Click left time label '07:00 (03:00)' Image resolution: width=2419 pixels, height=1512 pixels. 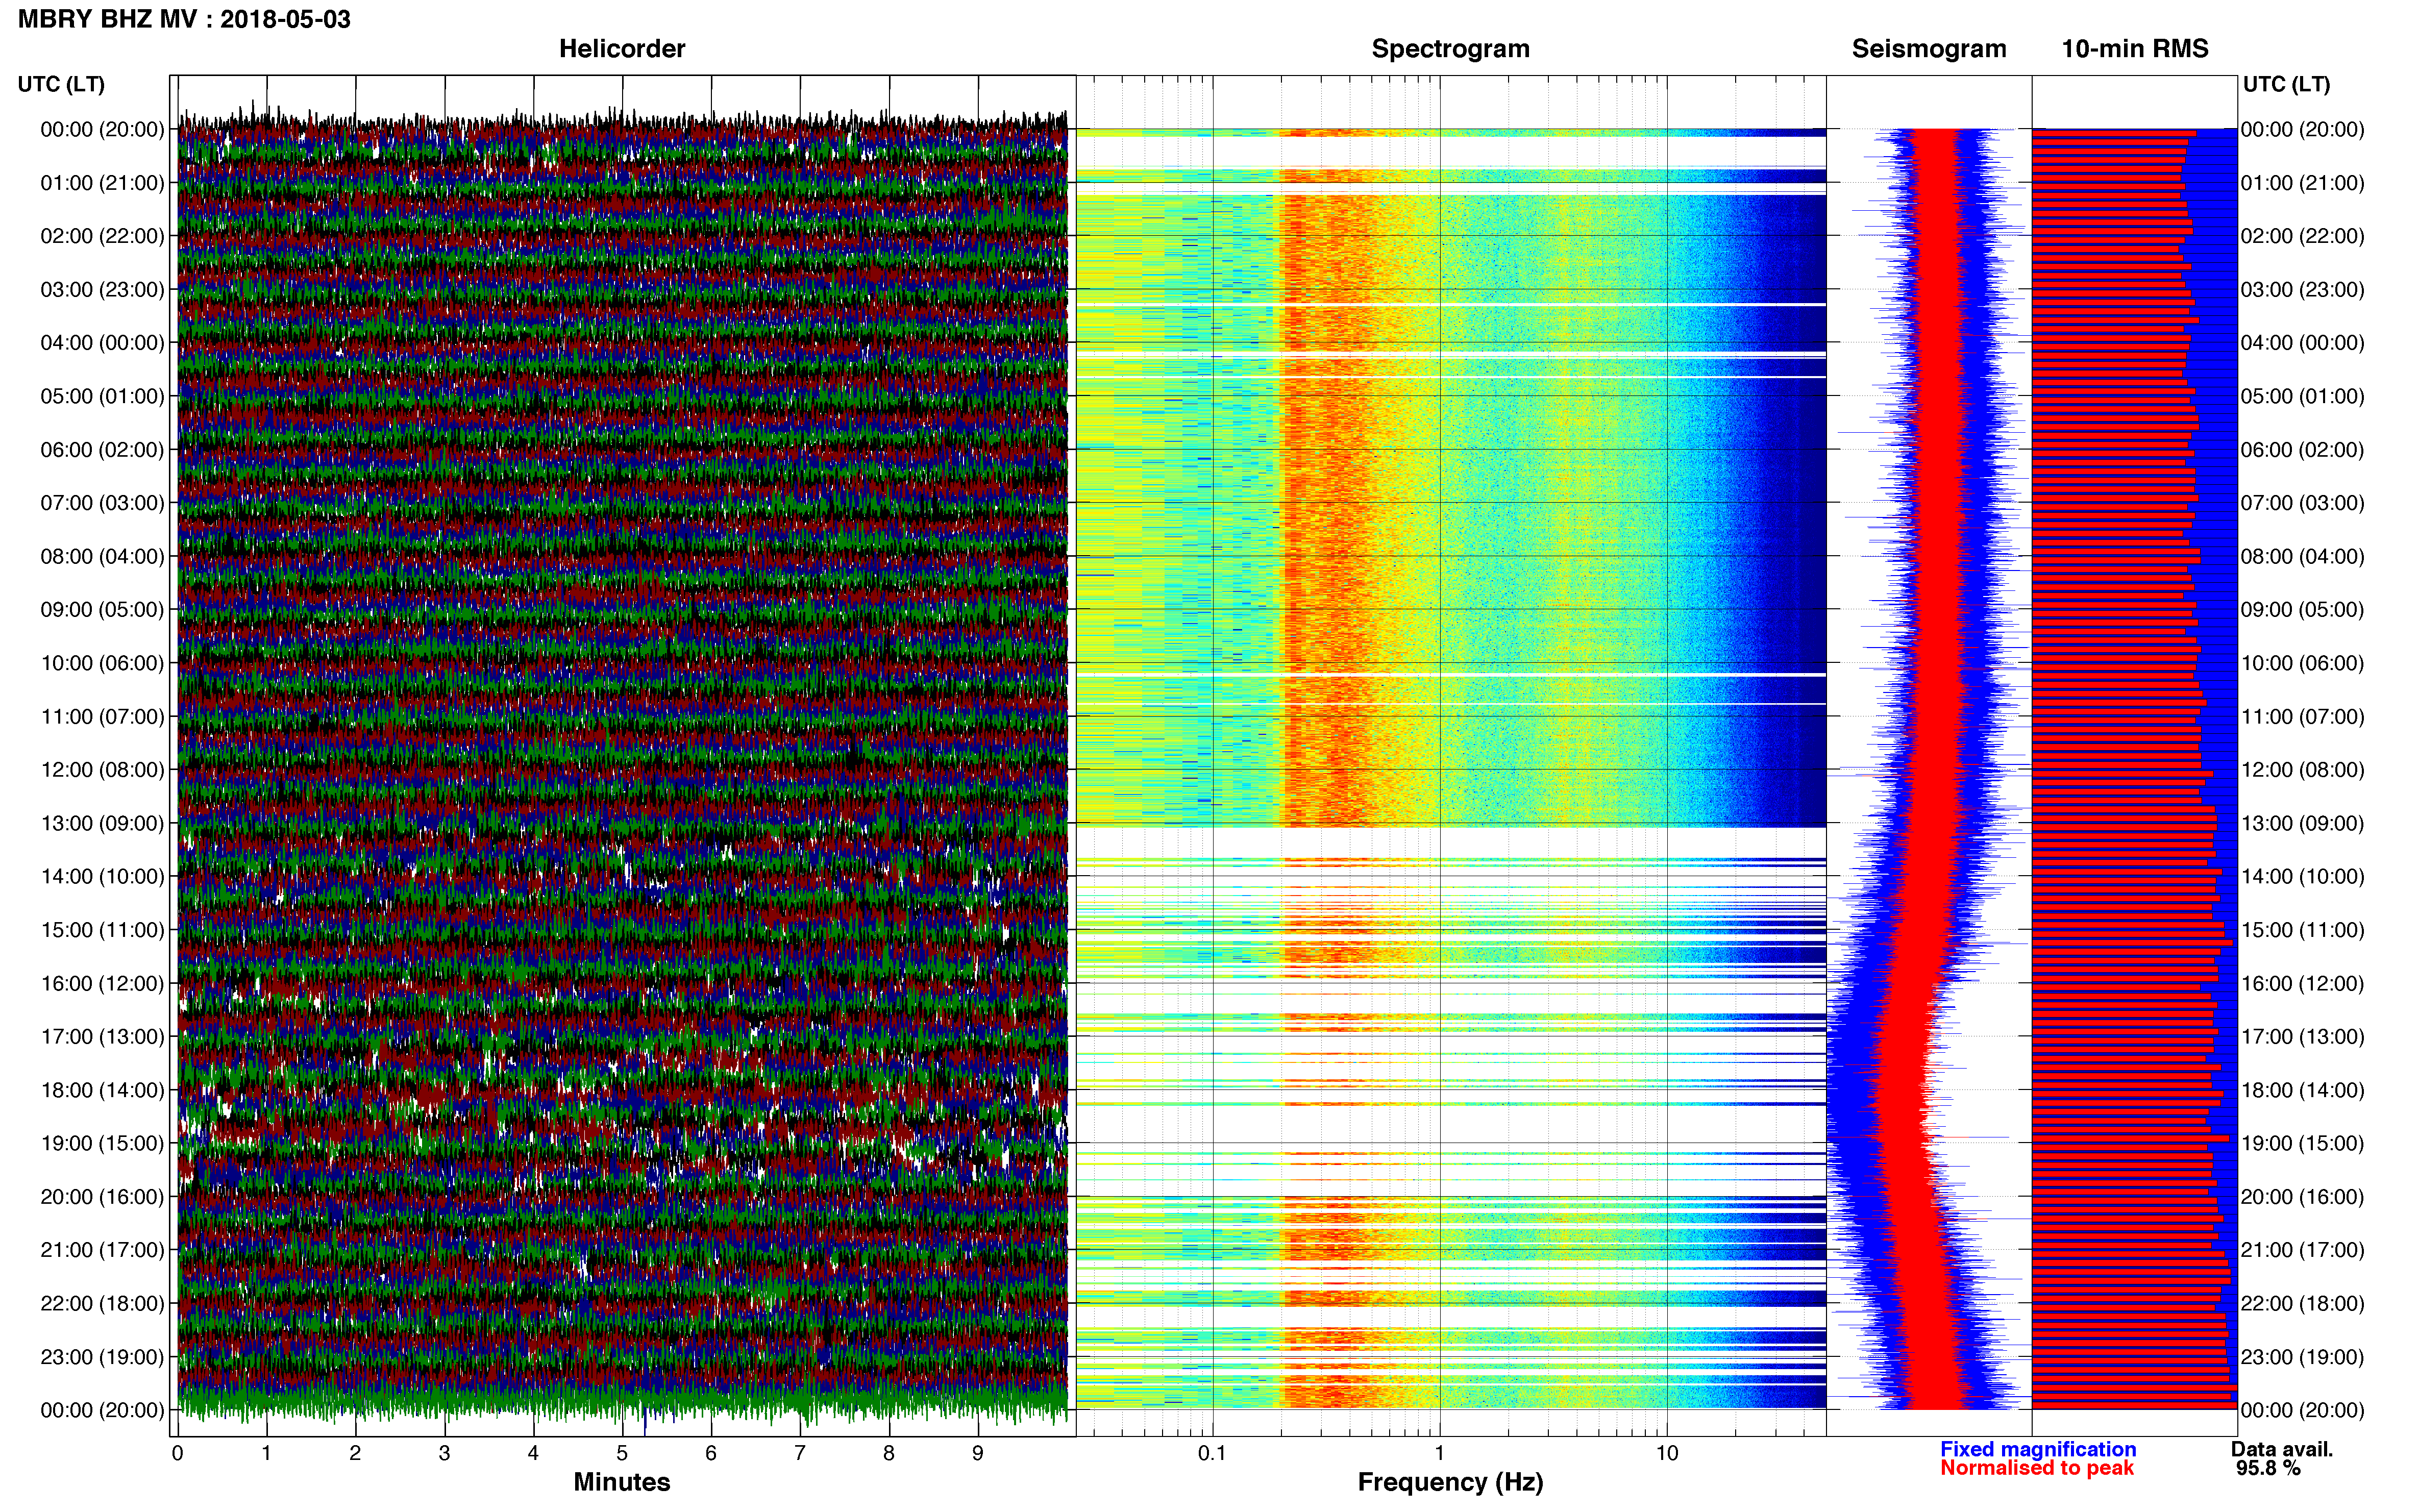pyautogui.click(x=102, y=503)
